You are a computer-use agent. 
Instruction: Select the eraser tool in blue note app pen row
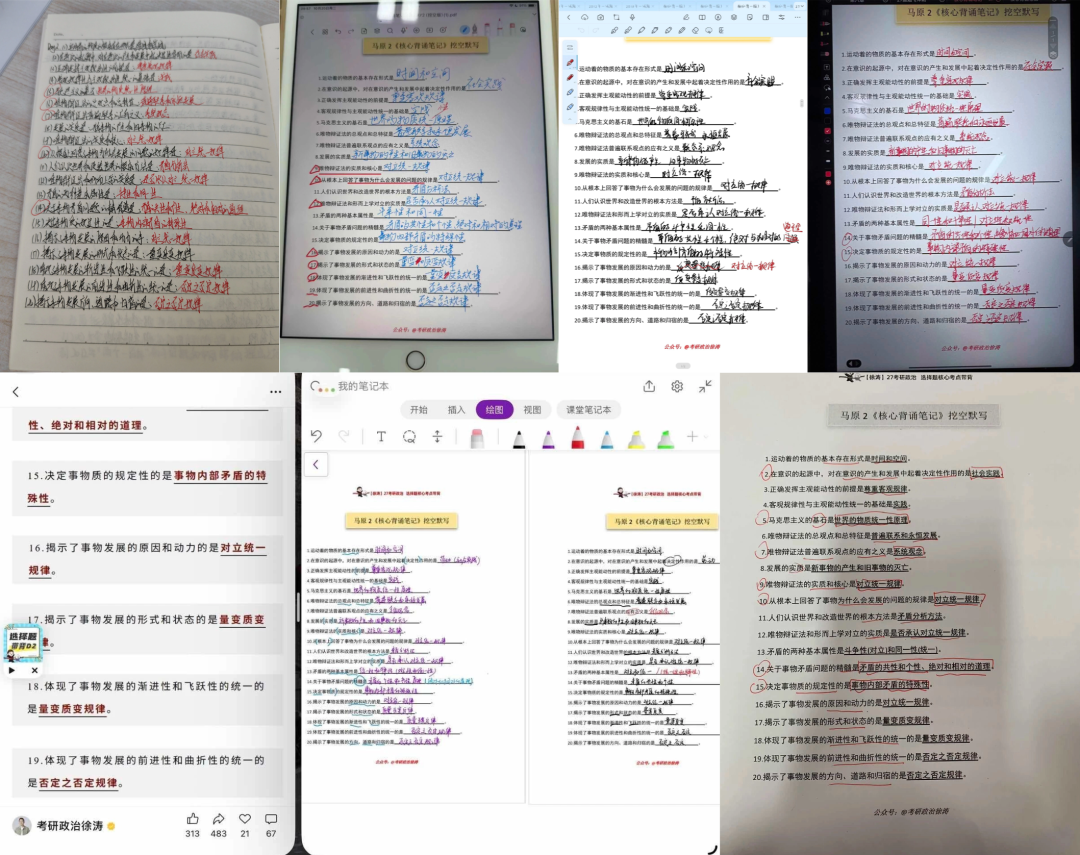coord(696,30)
